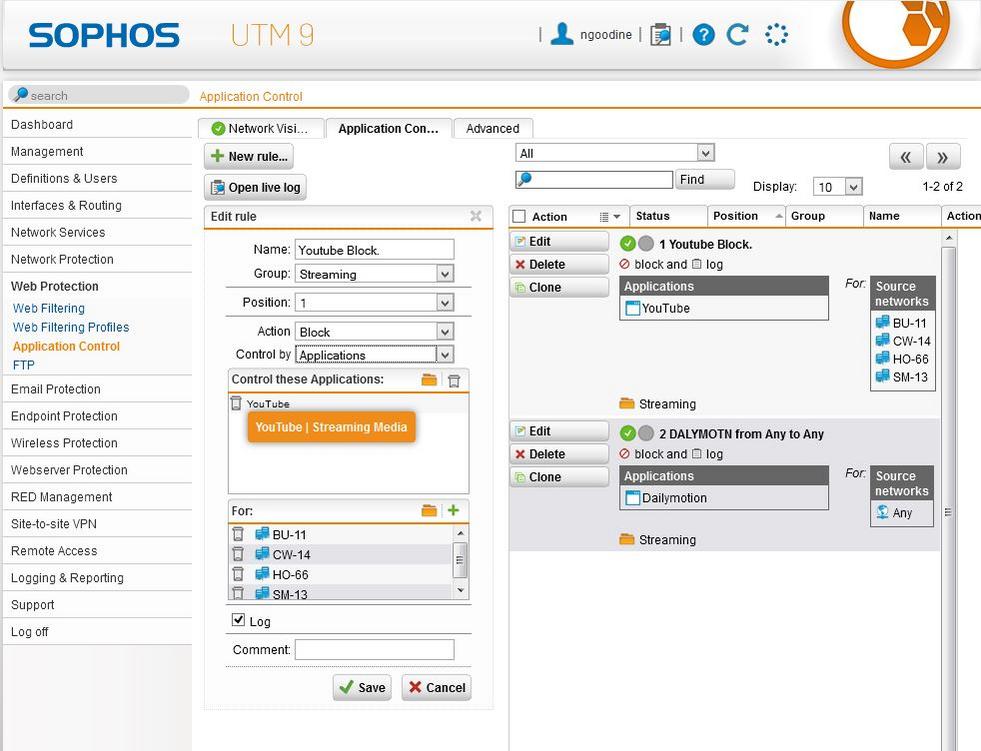Screen dimensions: 981x751
Task: Click the Streaming folder icon under rule 2
Action: coord(627,539)
